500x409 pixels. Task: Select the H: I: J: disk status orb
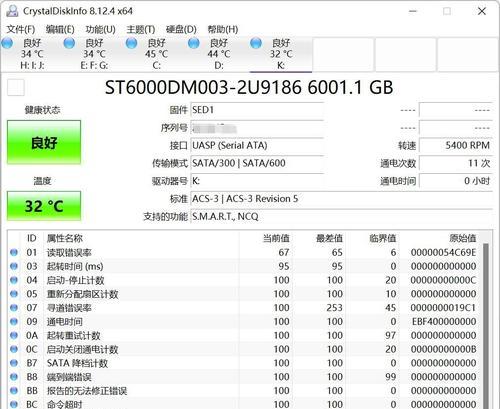pos(7,43)
